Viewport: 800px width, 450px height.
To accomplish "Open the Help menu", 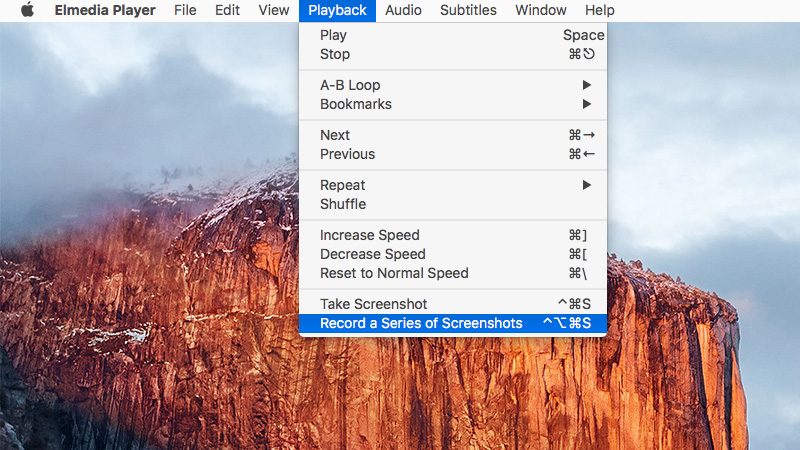I will (x=599, y=10).
